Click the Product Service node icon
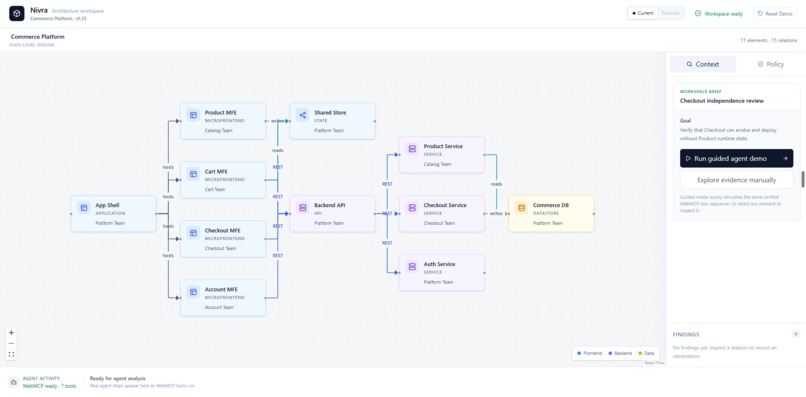This screenshot has width=806, height=397. pos(412,149)
